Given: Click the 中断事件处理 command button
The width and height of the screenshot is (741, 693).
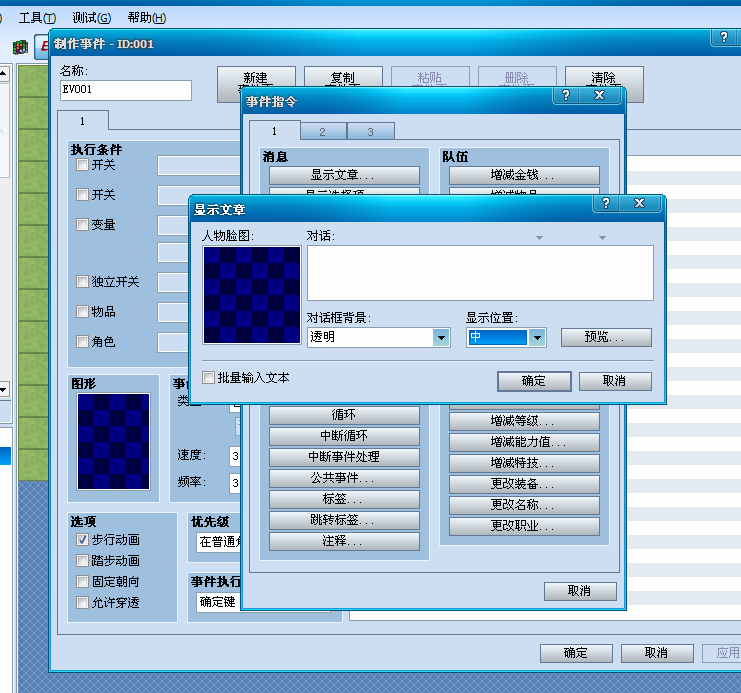Looking at the screenshot, I should [344, 457].
